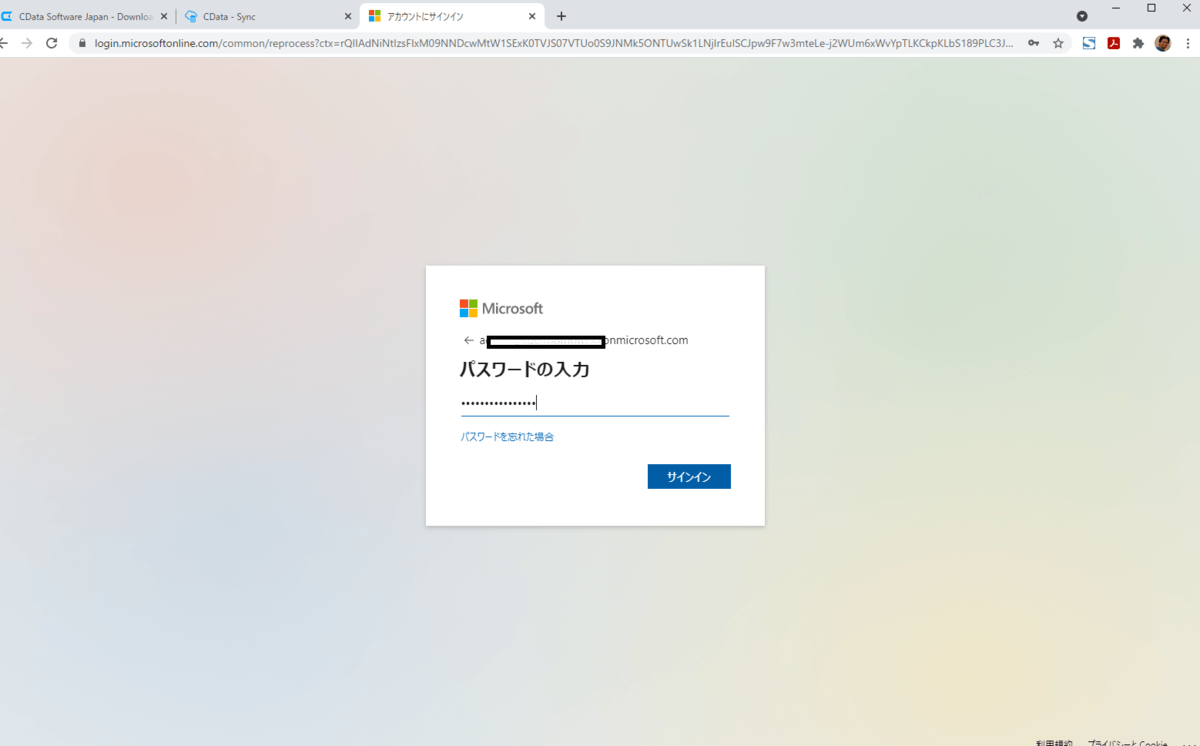Open tab search dropdown in title bar
Image resolution: width=1200 pixels, height=746 pixels.
[x=1082, y=16]
